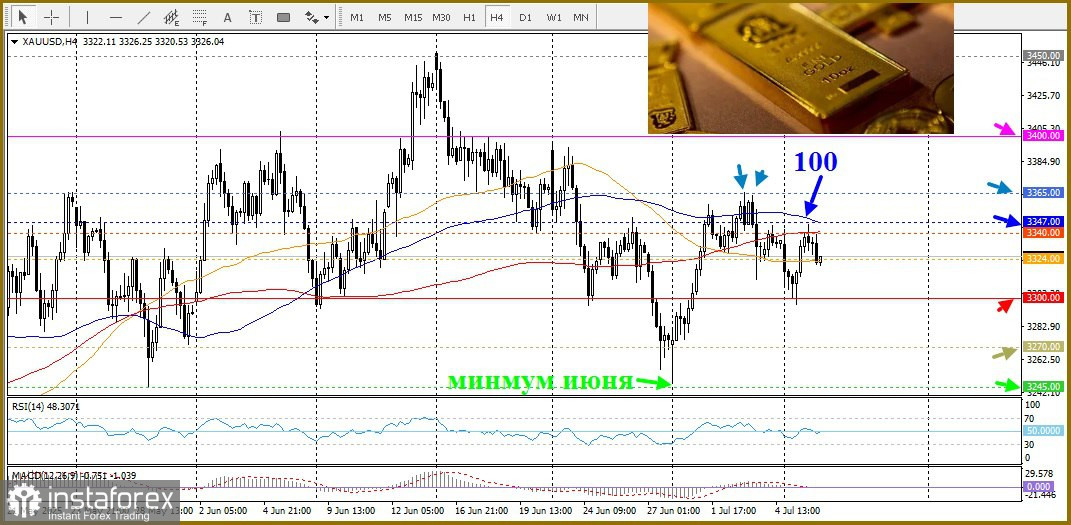Select the Fibonacci retracement tool
Image resolution: width=1071 pixels, height=525 pixels.
coord(199,17)
